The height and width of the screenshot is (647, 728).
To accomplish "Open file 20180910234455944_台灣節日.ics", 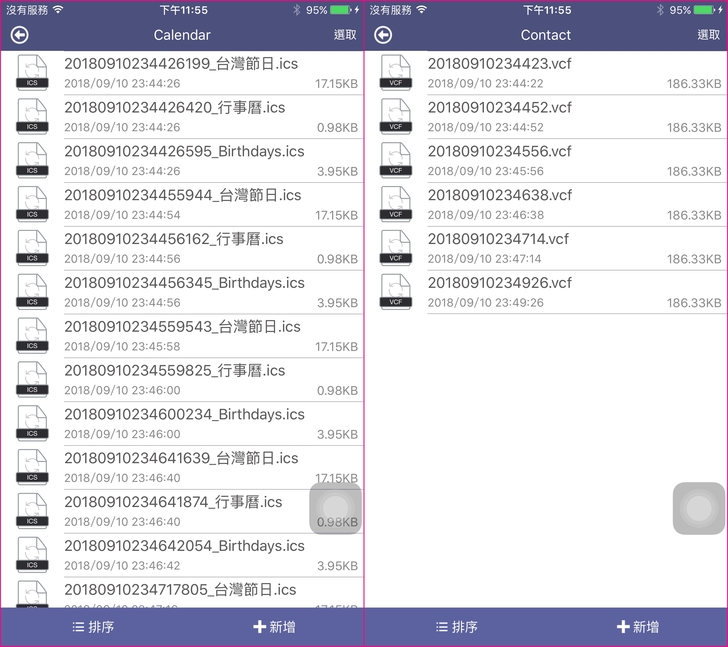I will pyautogui.click(x=182, y=204).
